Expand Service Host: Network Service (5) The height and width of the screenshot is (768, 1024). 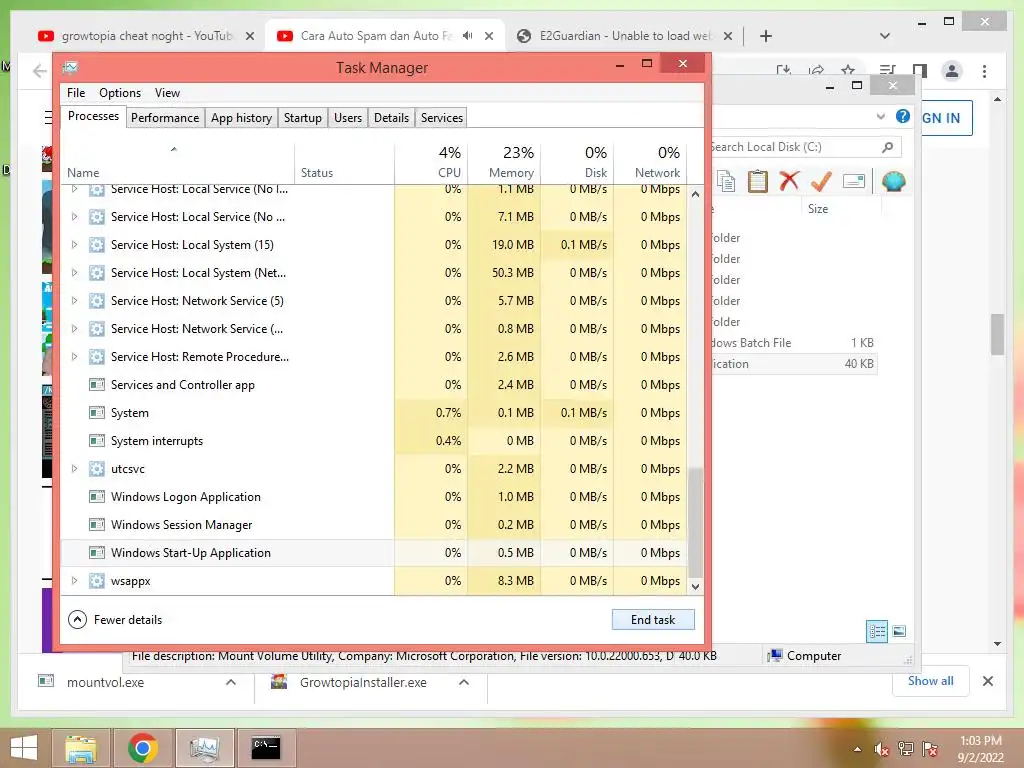coord(74,301)
